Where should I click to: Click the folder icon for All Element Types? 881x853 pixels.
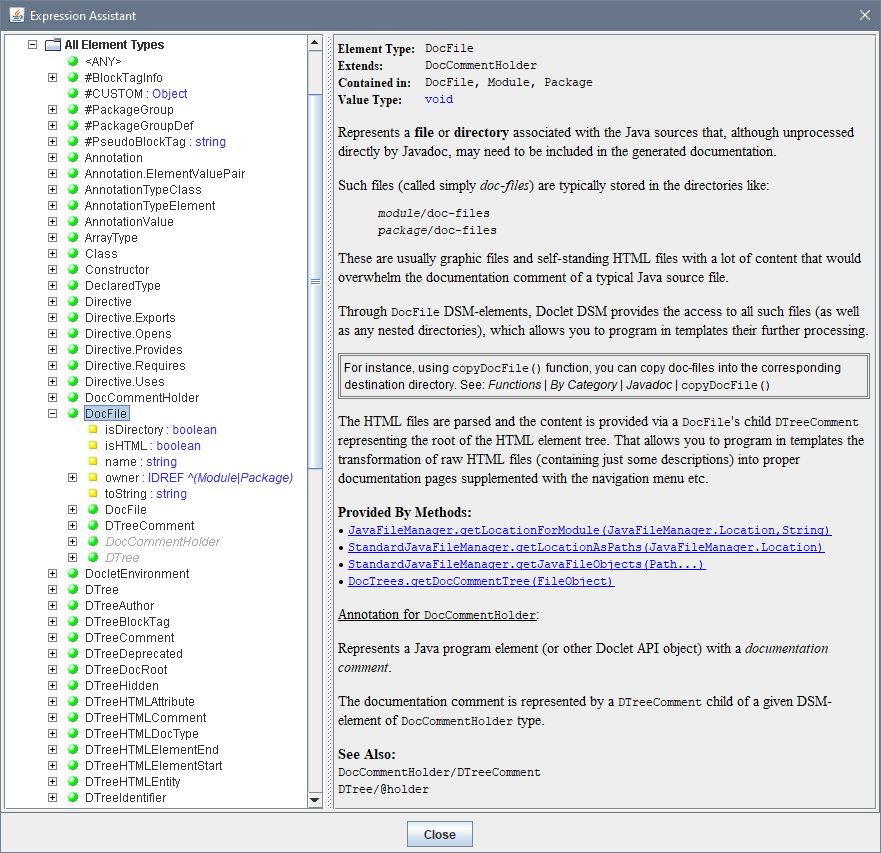click(x=53, y=45)
